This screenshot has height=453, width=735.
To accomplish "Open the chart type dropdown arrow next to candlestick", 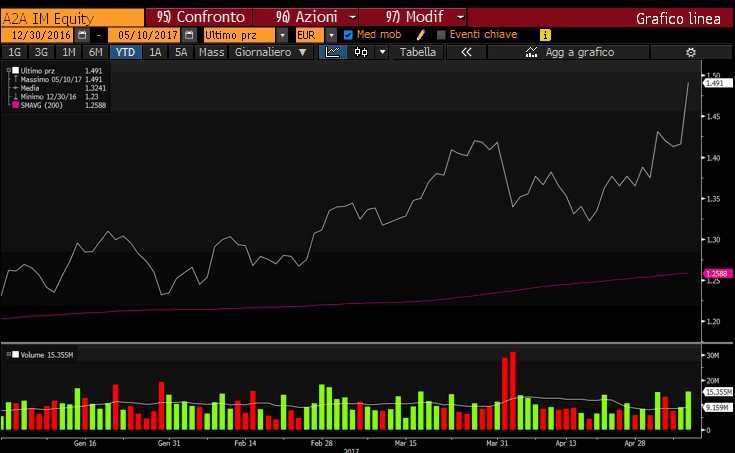I will [x=382, y=52].
